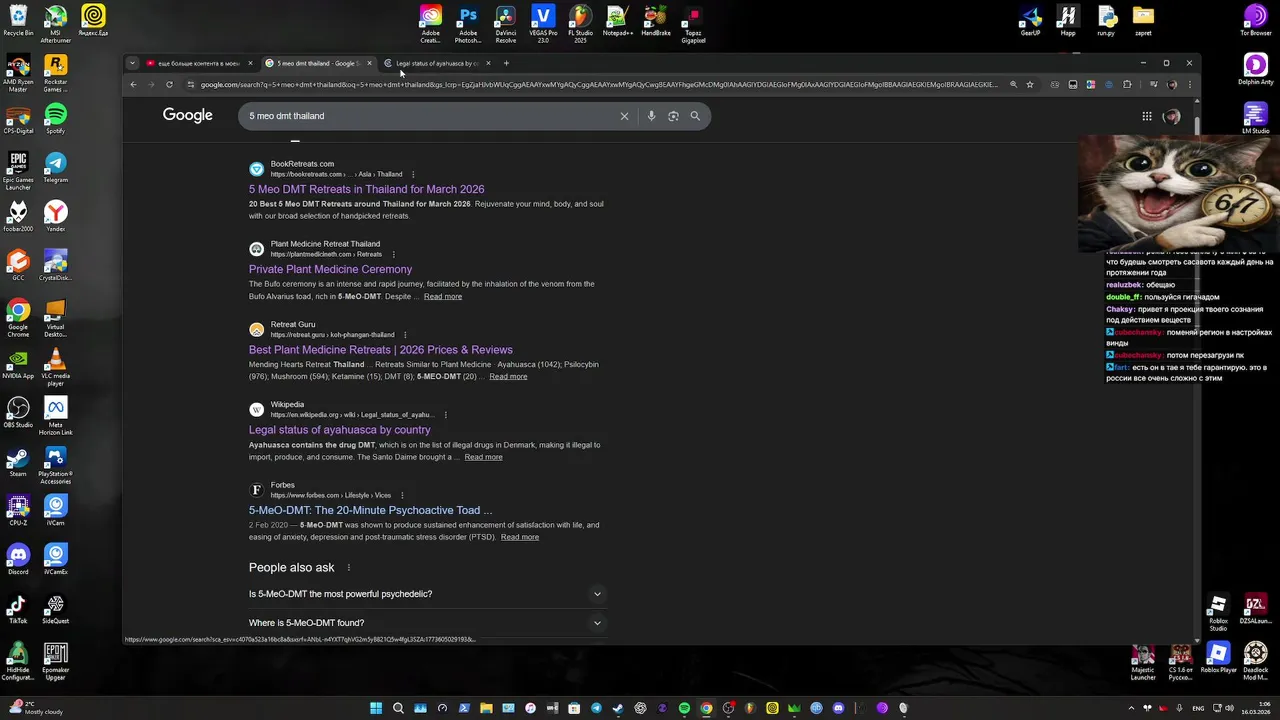This screenshot has height=720, width=1280.
Task: Open taskbar weather widget 'Mostly cloudy'
Action: (34, 708)
